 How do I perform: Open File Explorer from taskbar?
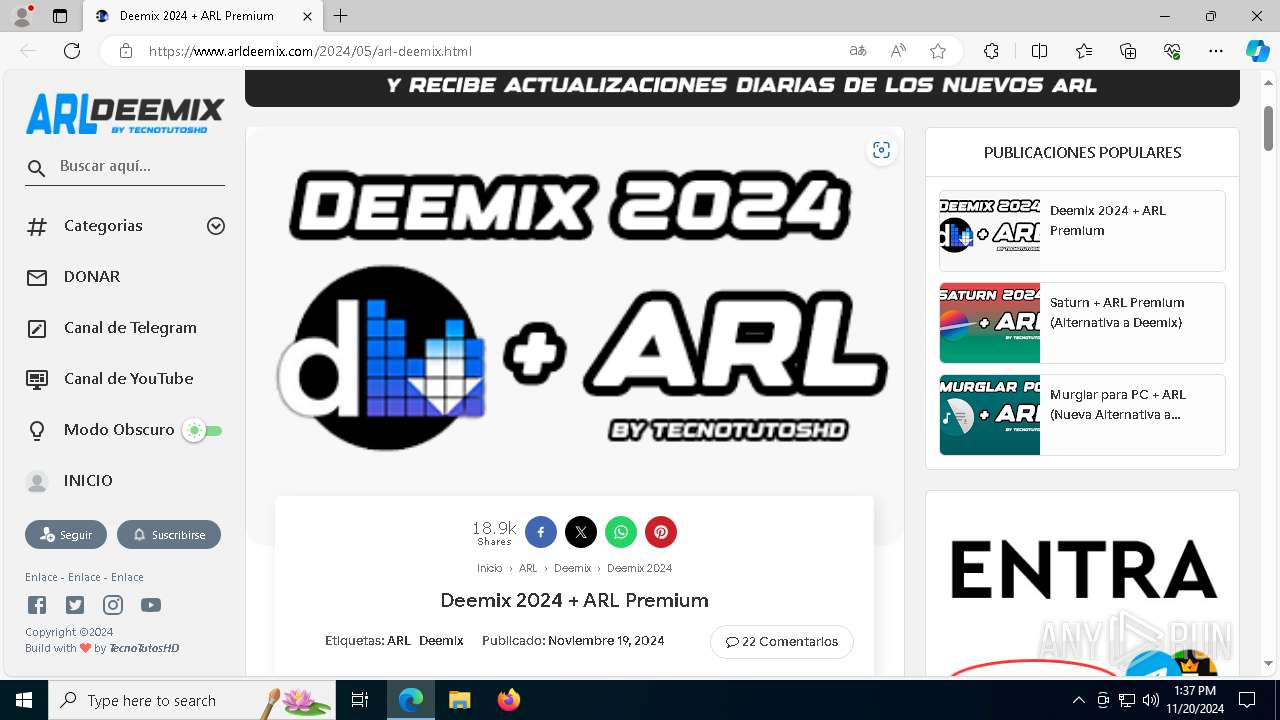[459, 700]
